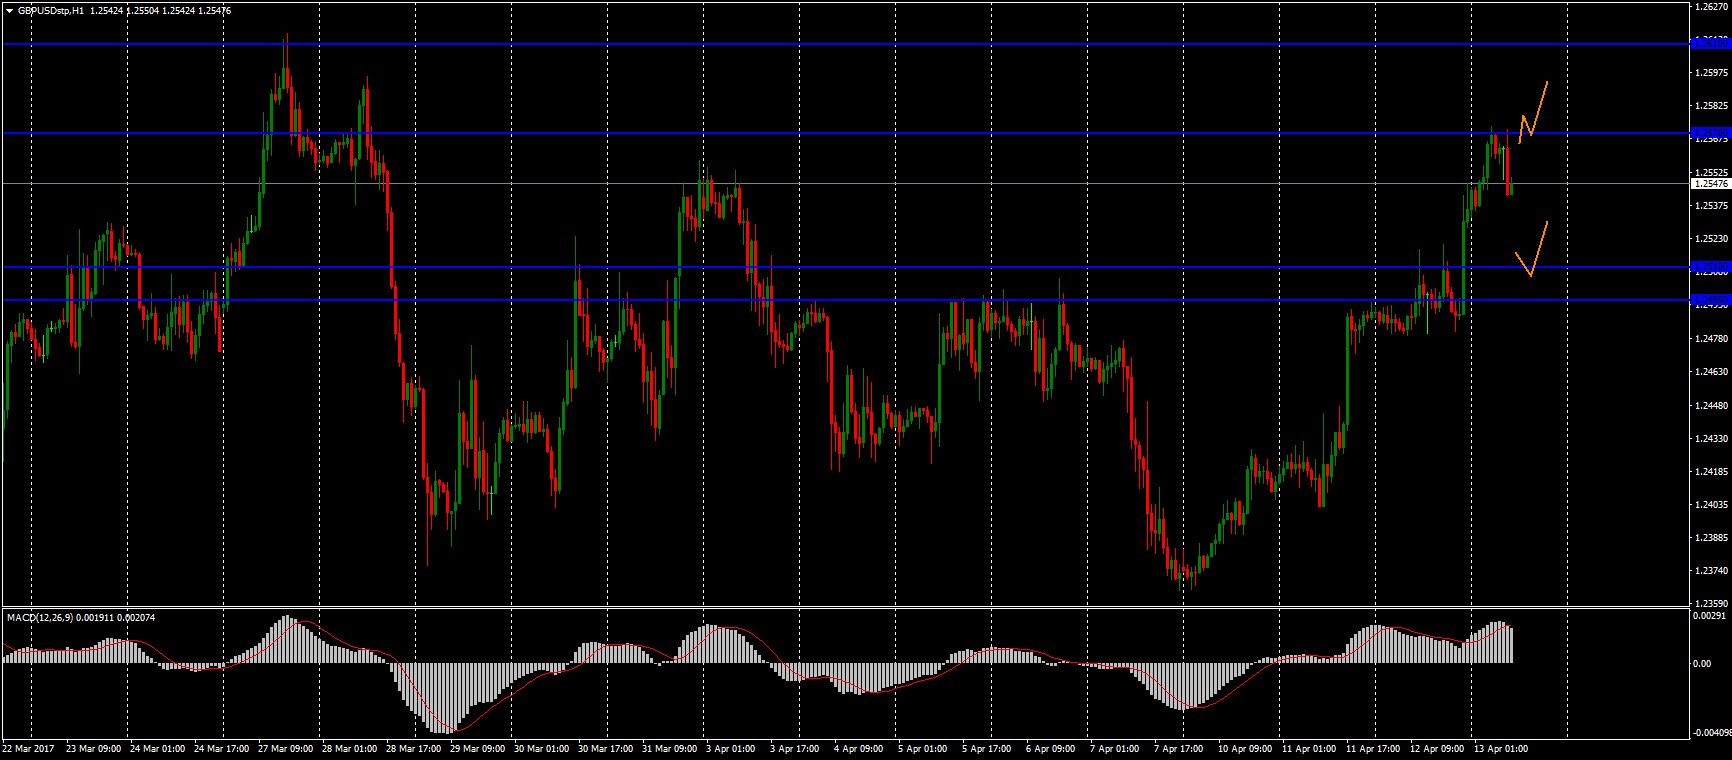This screenshot has height=760, width=1732.
Task: Click the 3 Apr 01:00 time label
Action: coord(730,748)
